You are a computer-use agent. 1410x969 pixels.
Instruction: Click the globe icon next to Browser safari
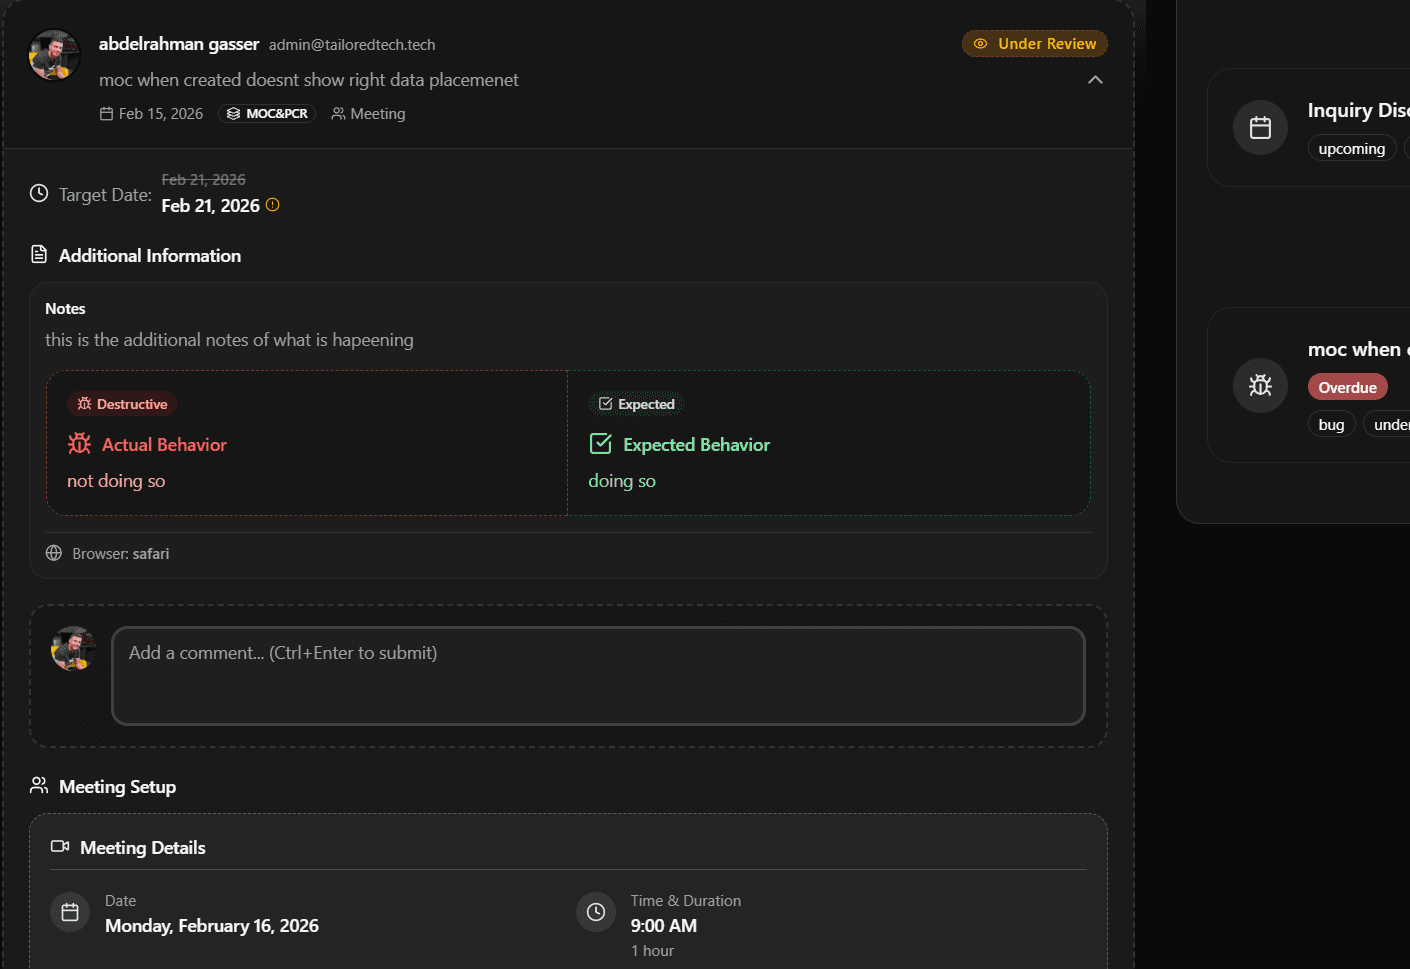pos(53,552)
